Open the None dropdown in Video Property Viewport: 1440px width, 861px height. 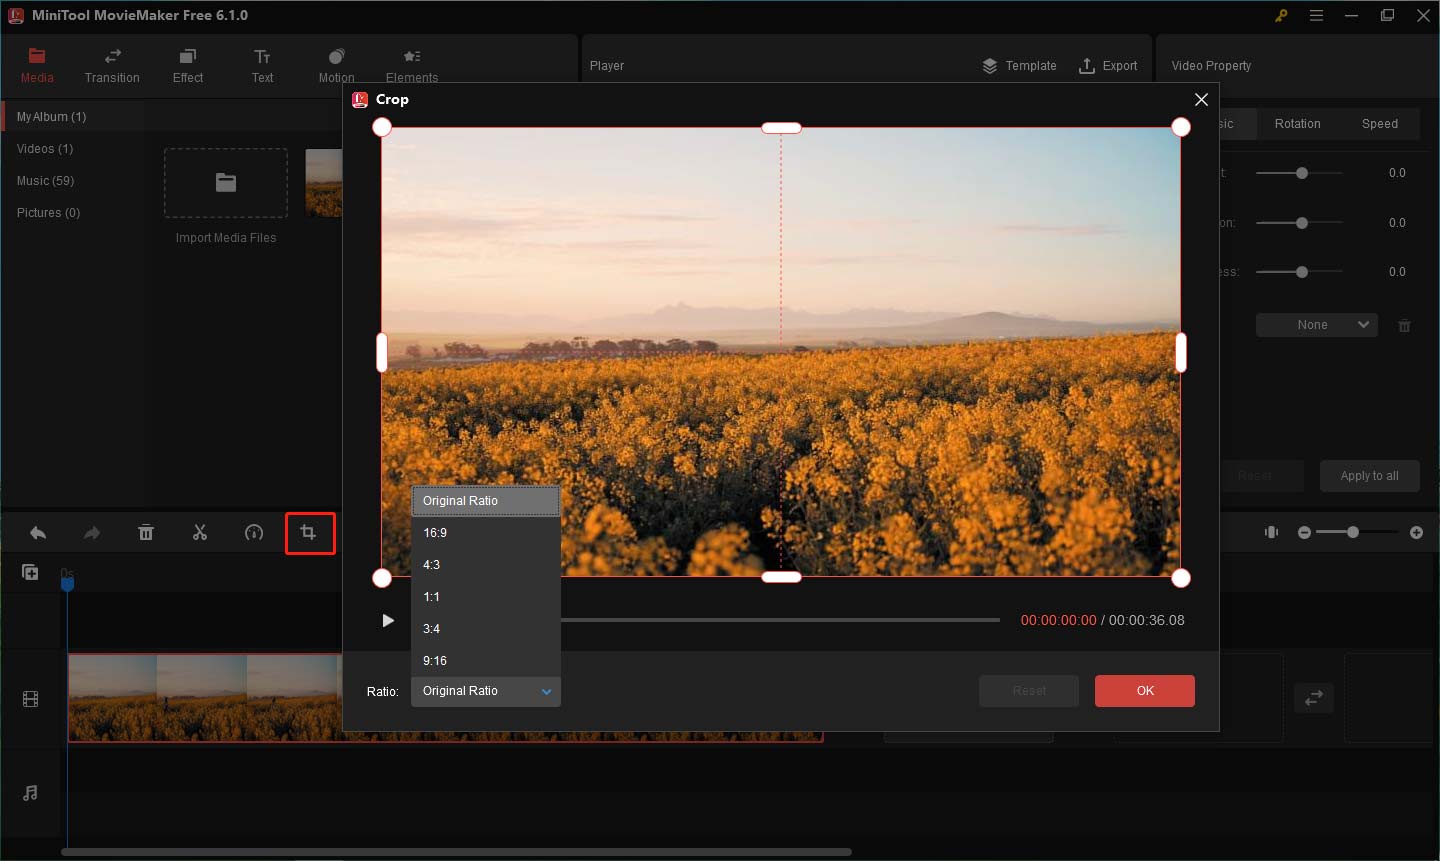point(1316,324)
